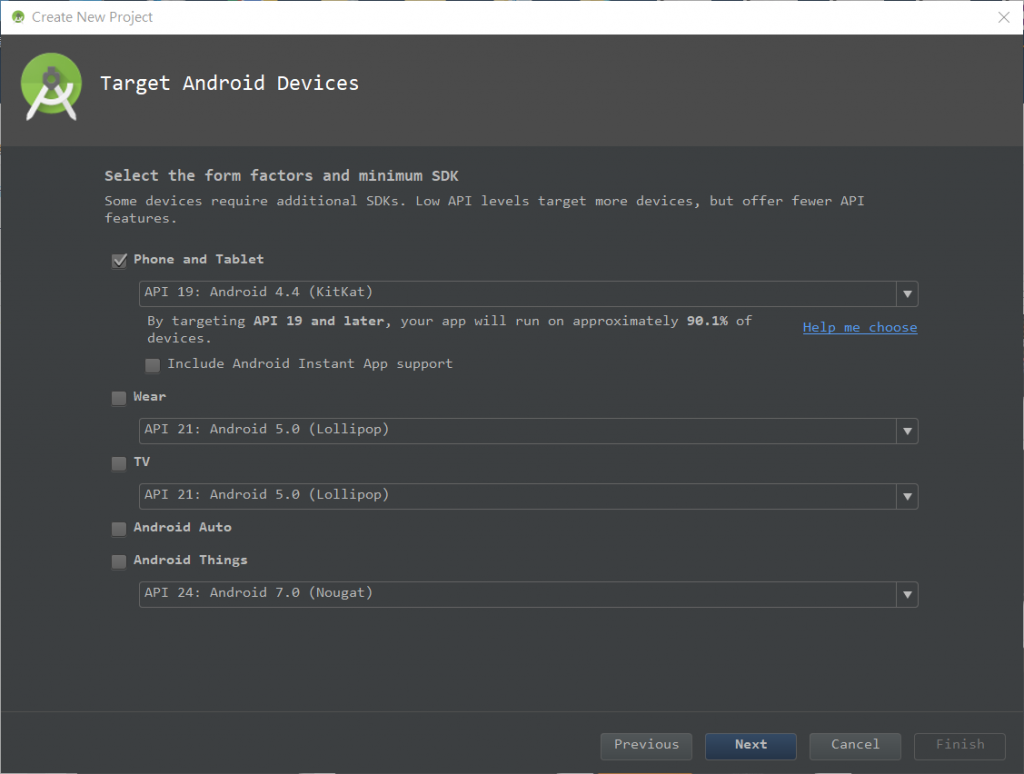Viewport: 1024px width, 774px height.
Task: Close the Create New Project dialog
Action: point(1004,17)
